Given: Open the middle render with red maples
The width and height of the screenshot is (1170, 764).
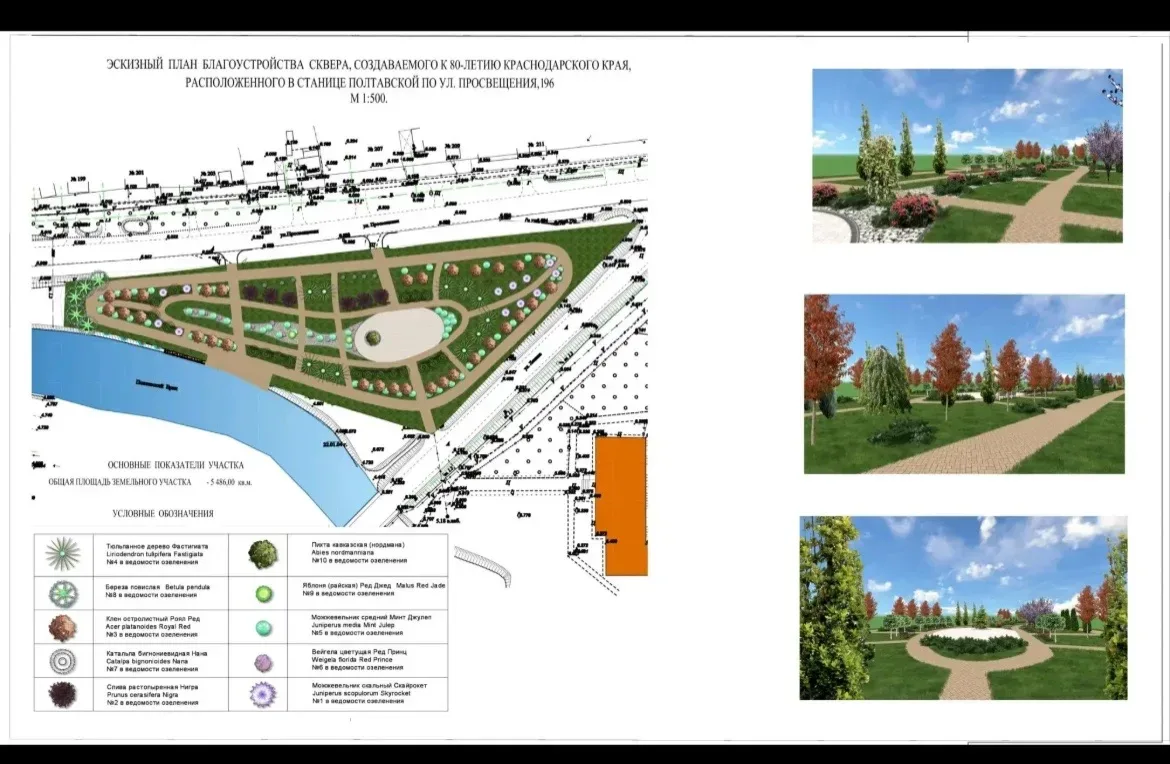Looking at the screenshot, I should click(964, 384).
